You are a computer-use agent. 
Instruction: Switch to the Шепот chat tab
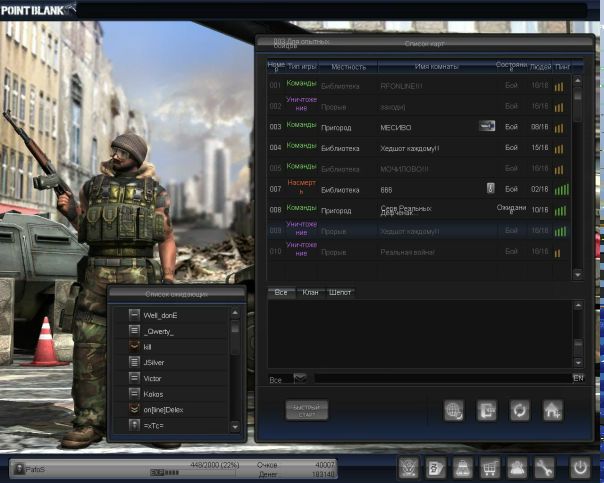341,292
